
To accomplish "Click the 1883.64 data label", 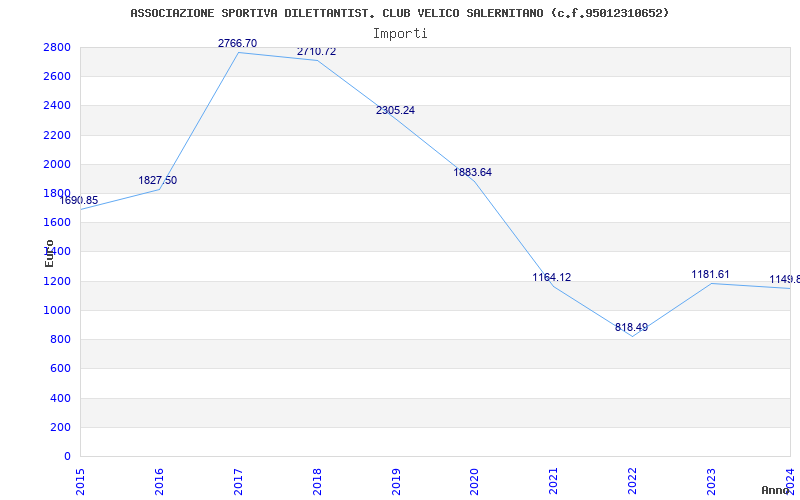I will (x=472, y=172).
